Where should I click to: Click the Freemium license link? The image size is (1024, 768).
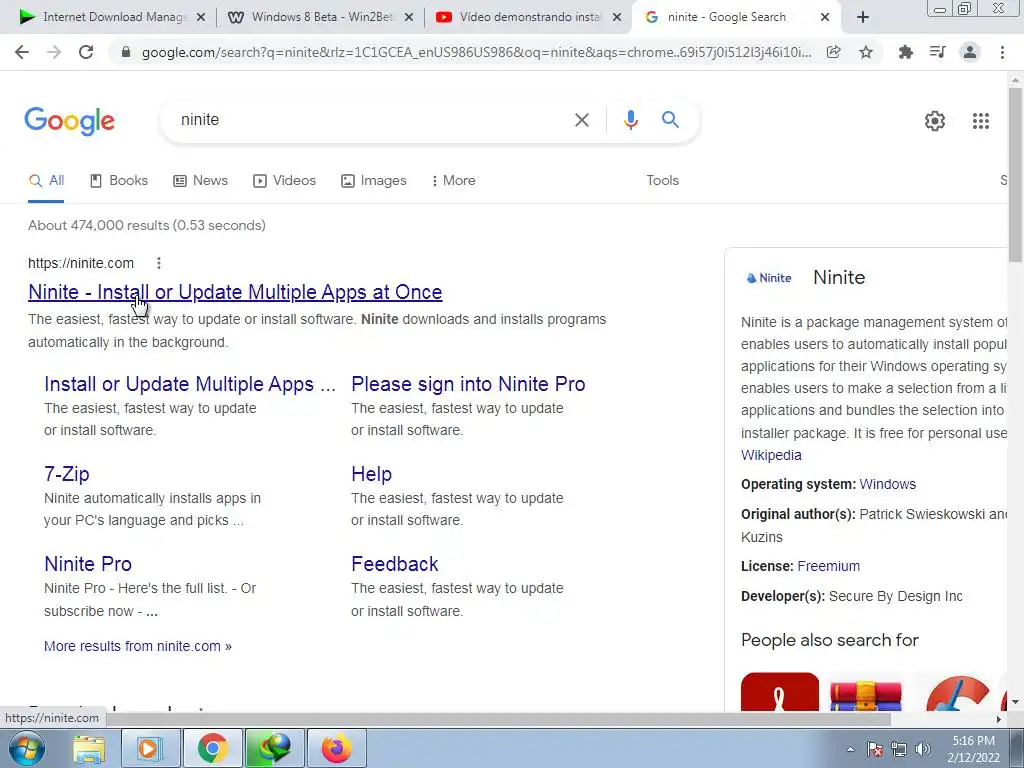point(829,566)
